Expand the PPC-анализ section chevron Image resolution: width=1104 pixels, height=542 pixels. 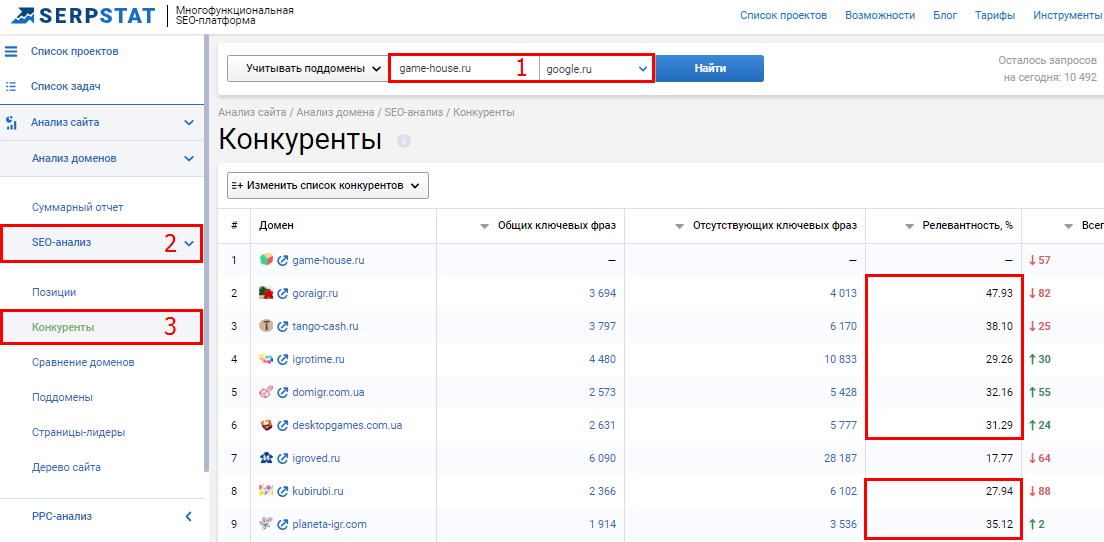click(189, 517)
